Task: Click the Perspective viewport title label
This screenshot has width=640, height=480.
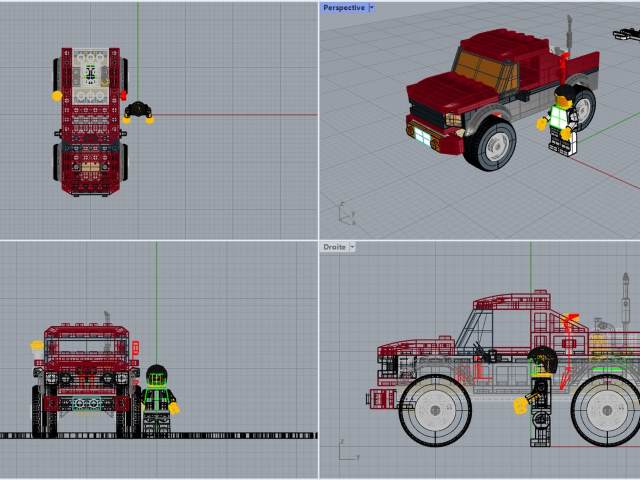Action: (x=344, y=8)
